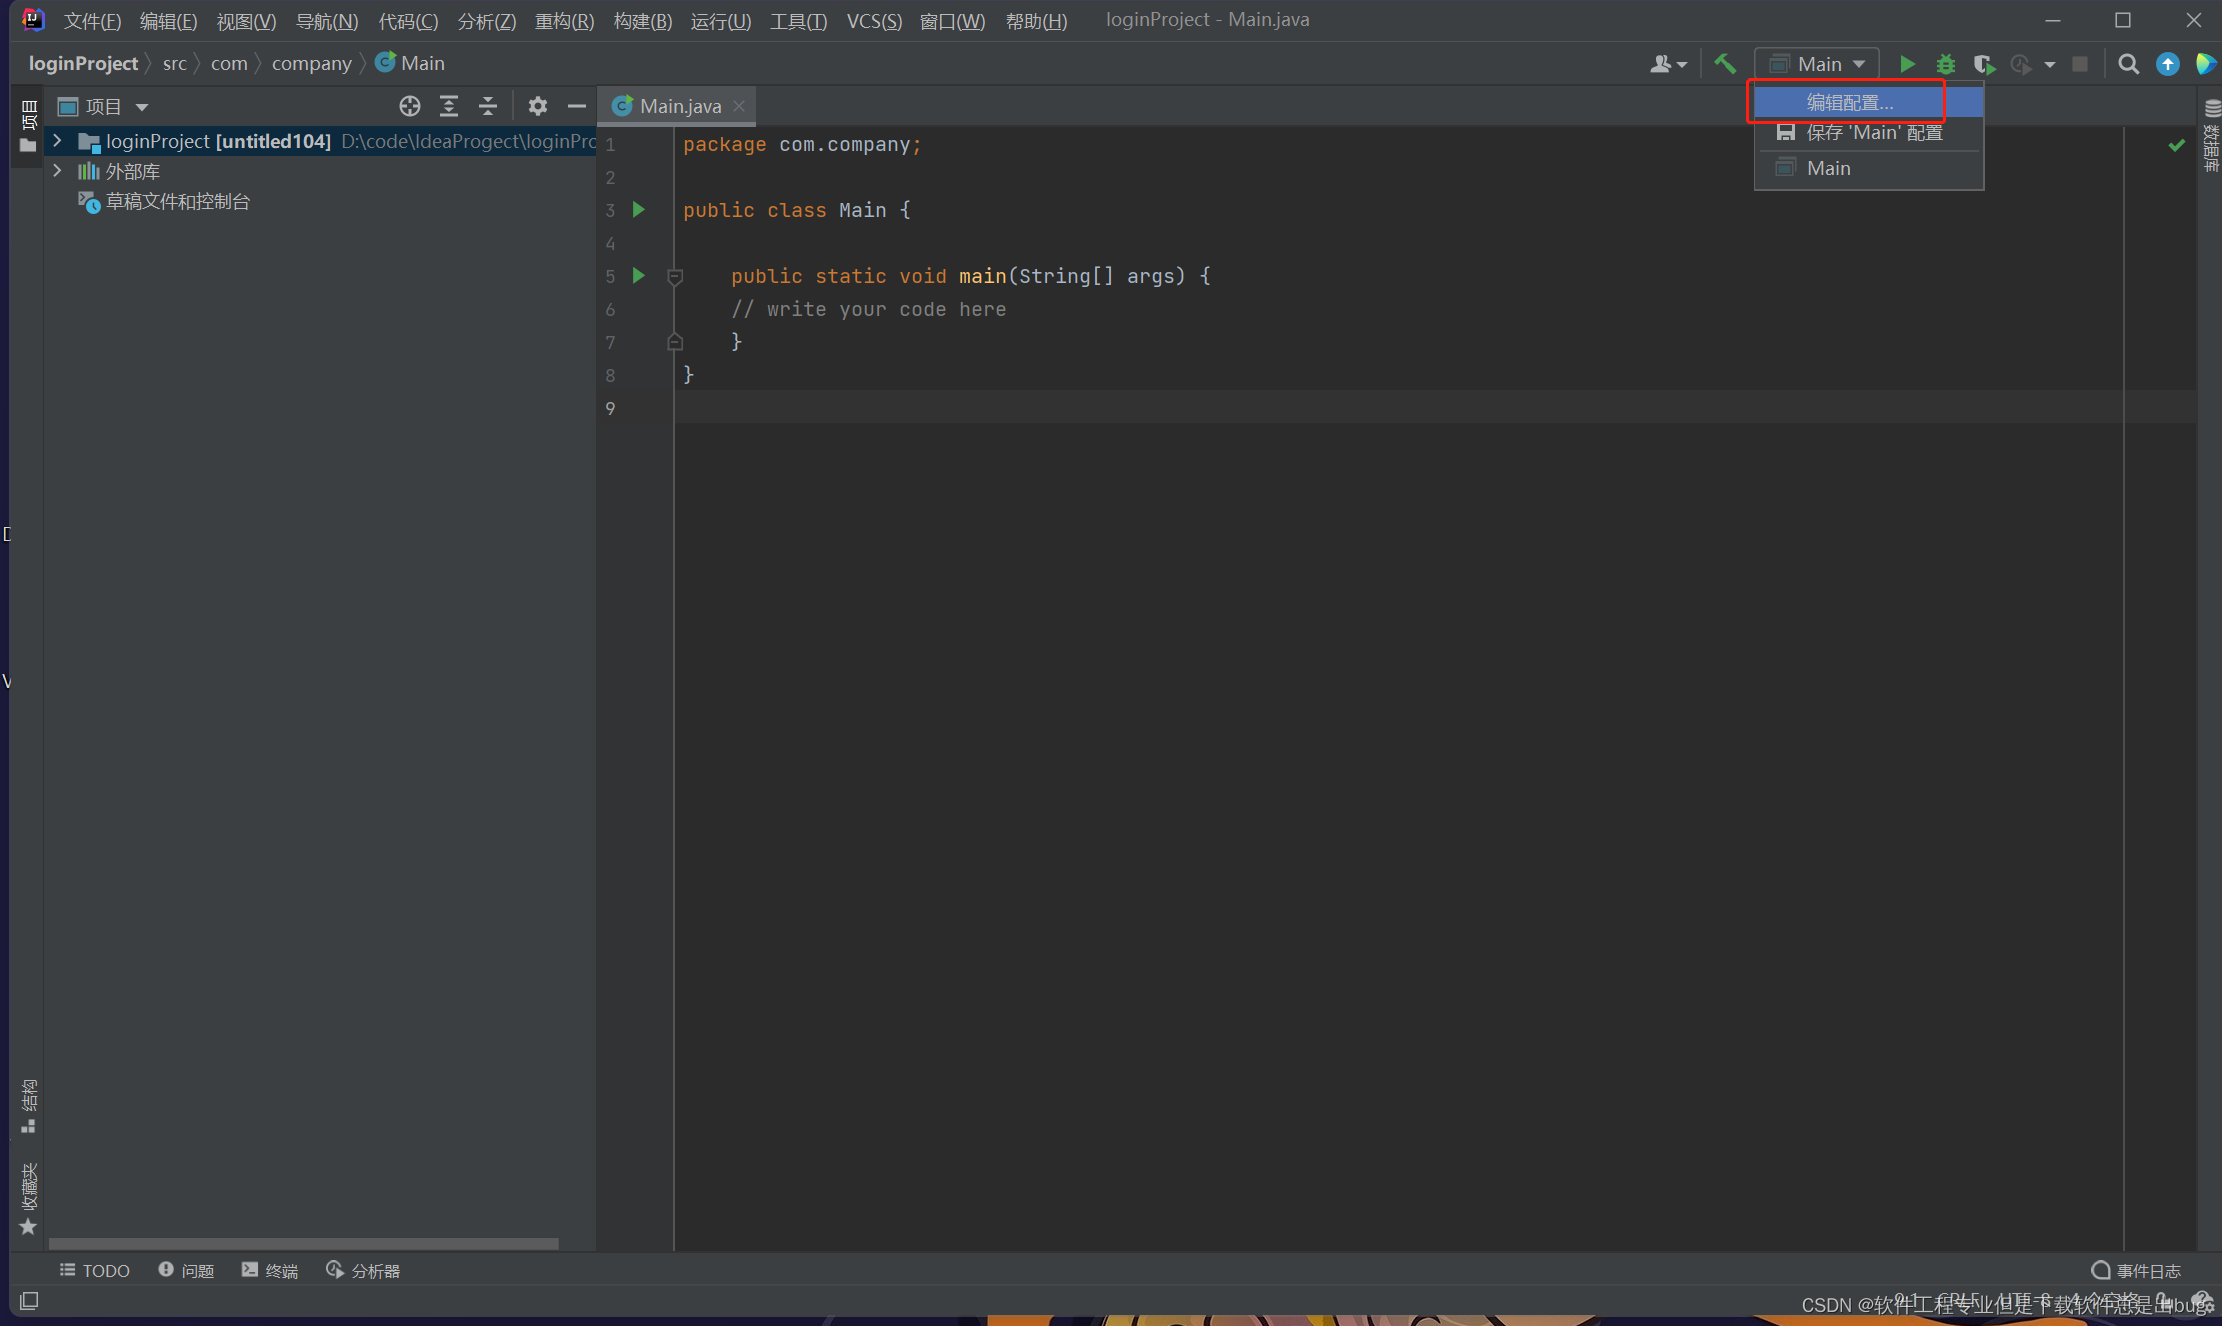Expand the loginProject tree node
Screen dimensions: 2222x1326
58,141
